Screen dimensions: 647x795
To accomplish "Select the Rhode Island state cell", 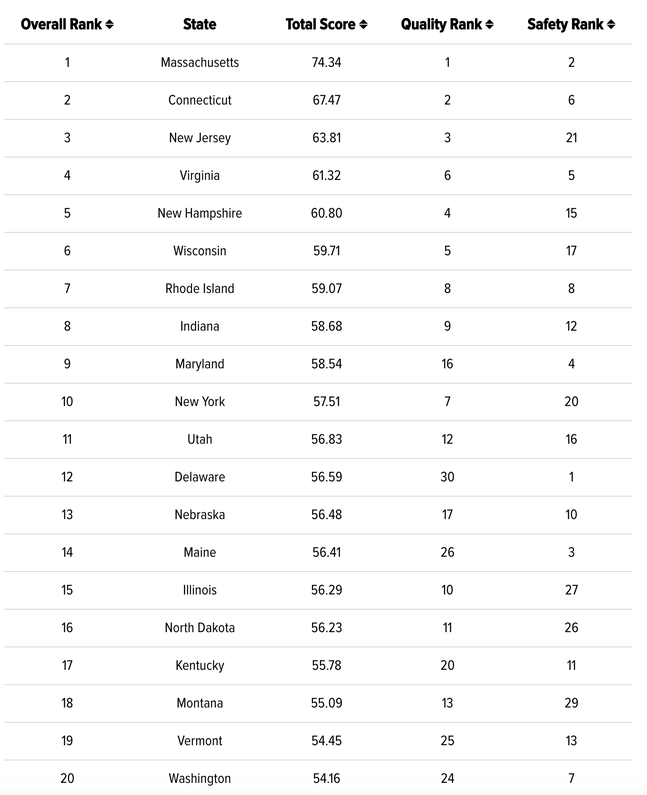I will [200, 288].
